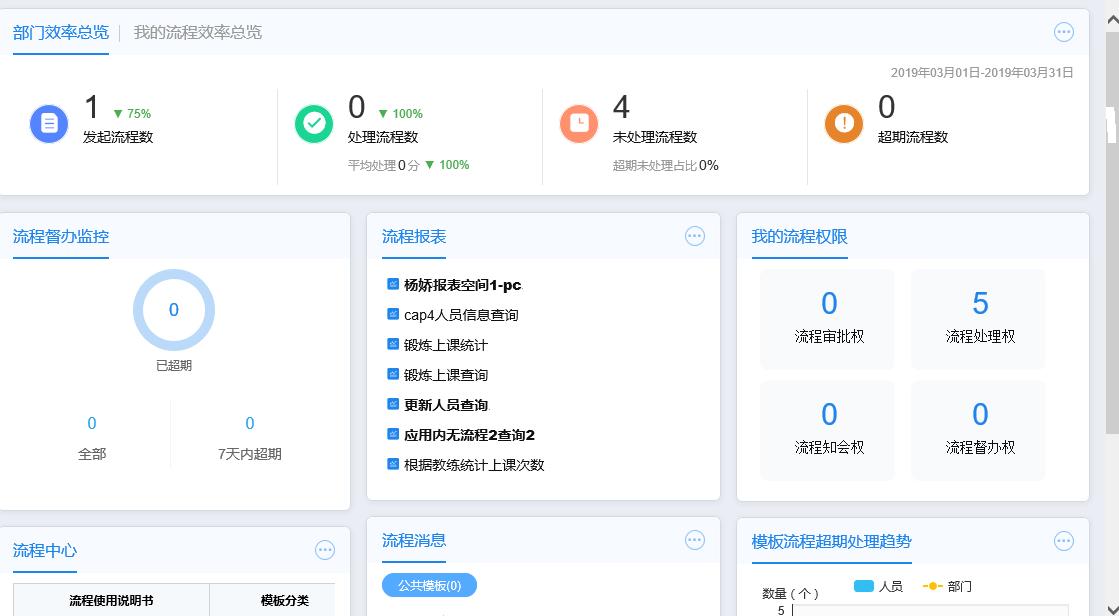Click the report icon beside 根据教练统计上课次数

pos(391,464)
